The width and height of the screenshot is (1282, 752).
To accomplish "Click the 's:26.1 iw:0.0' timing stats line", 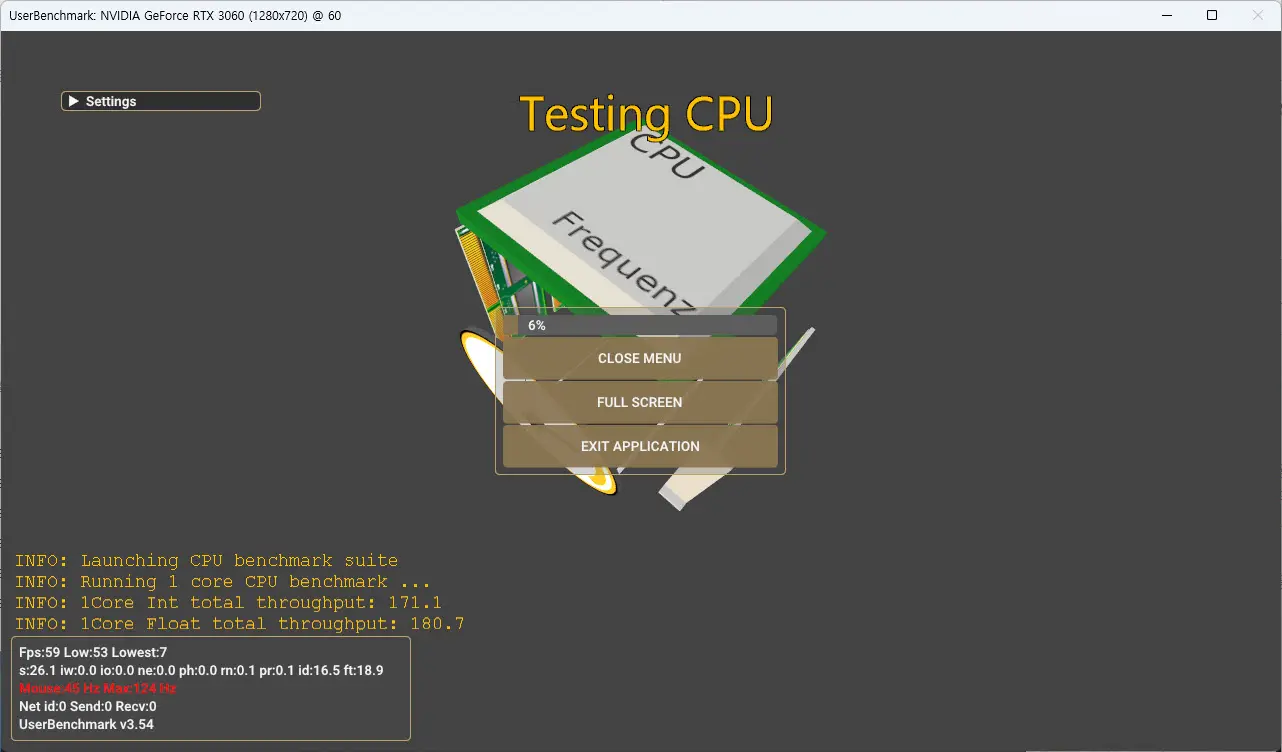I will tap(201, 670).
